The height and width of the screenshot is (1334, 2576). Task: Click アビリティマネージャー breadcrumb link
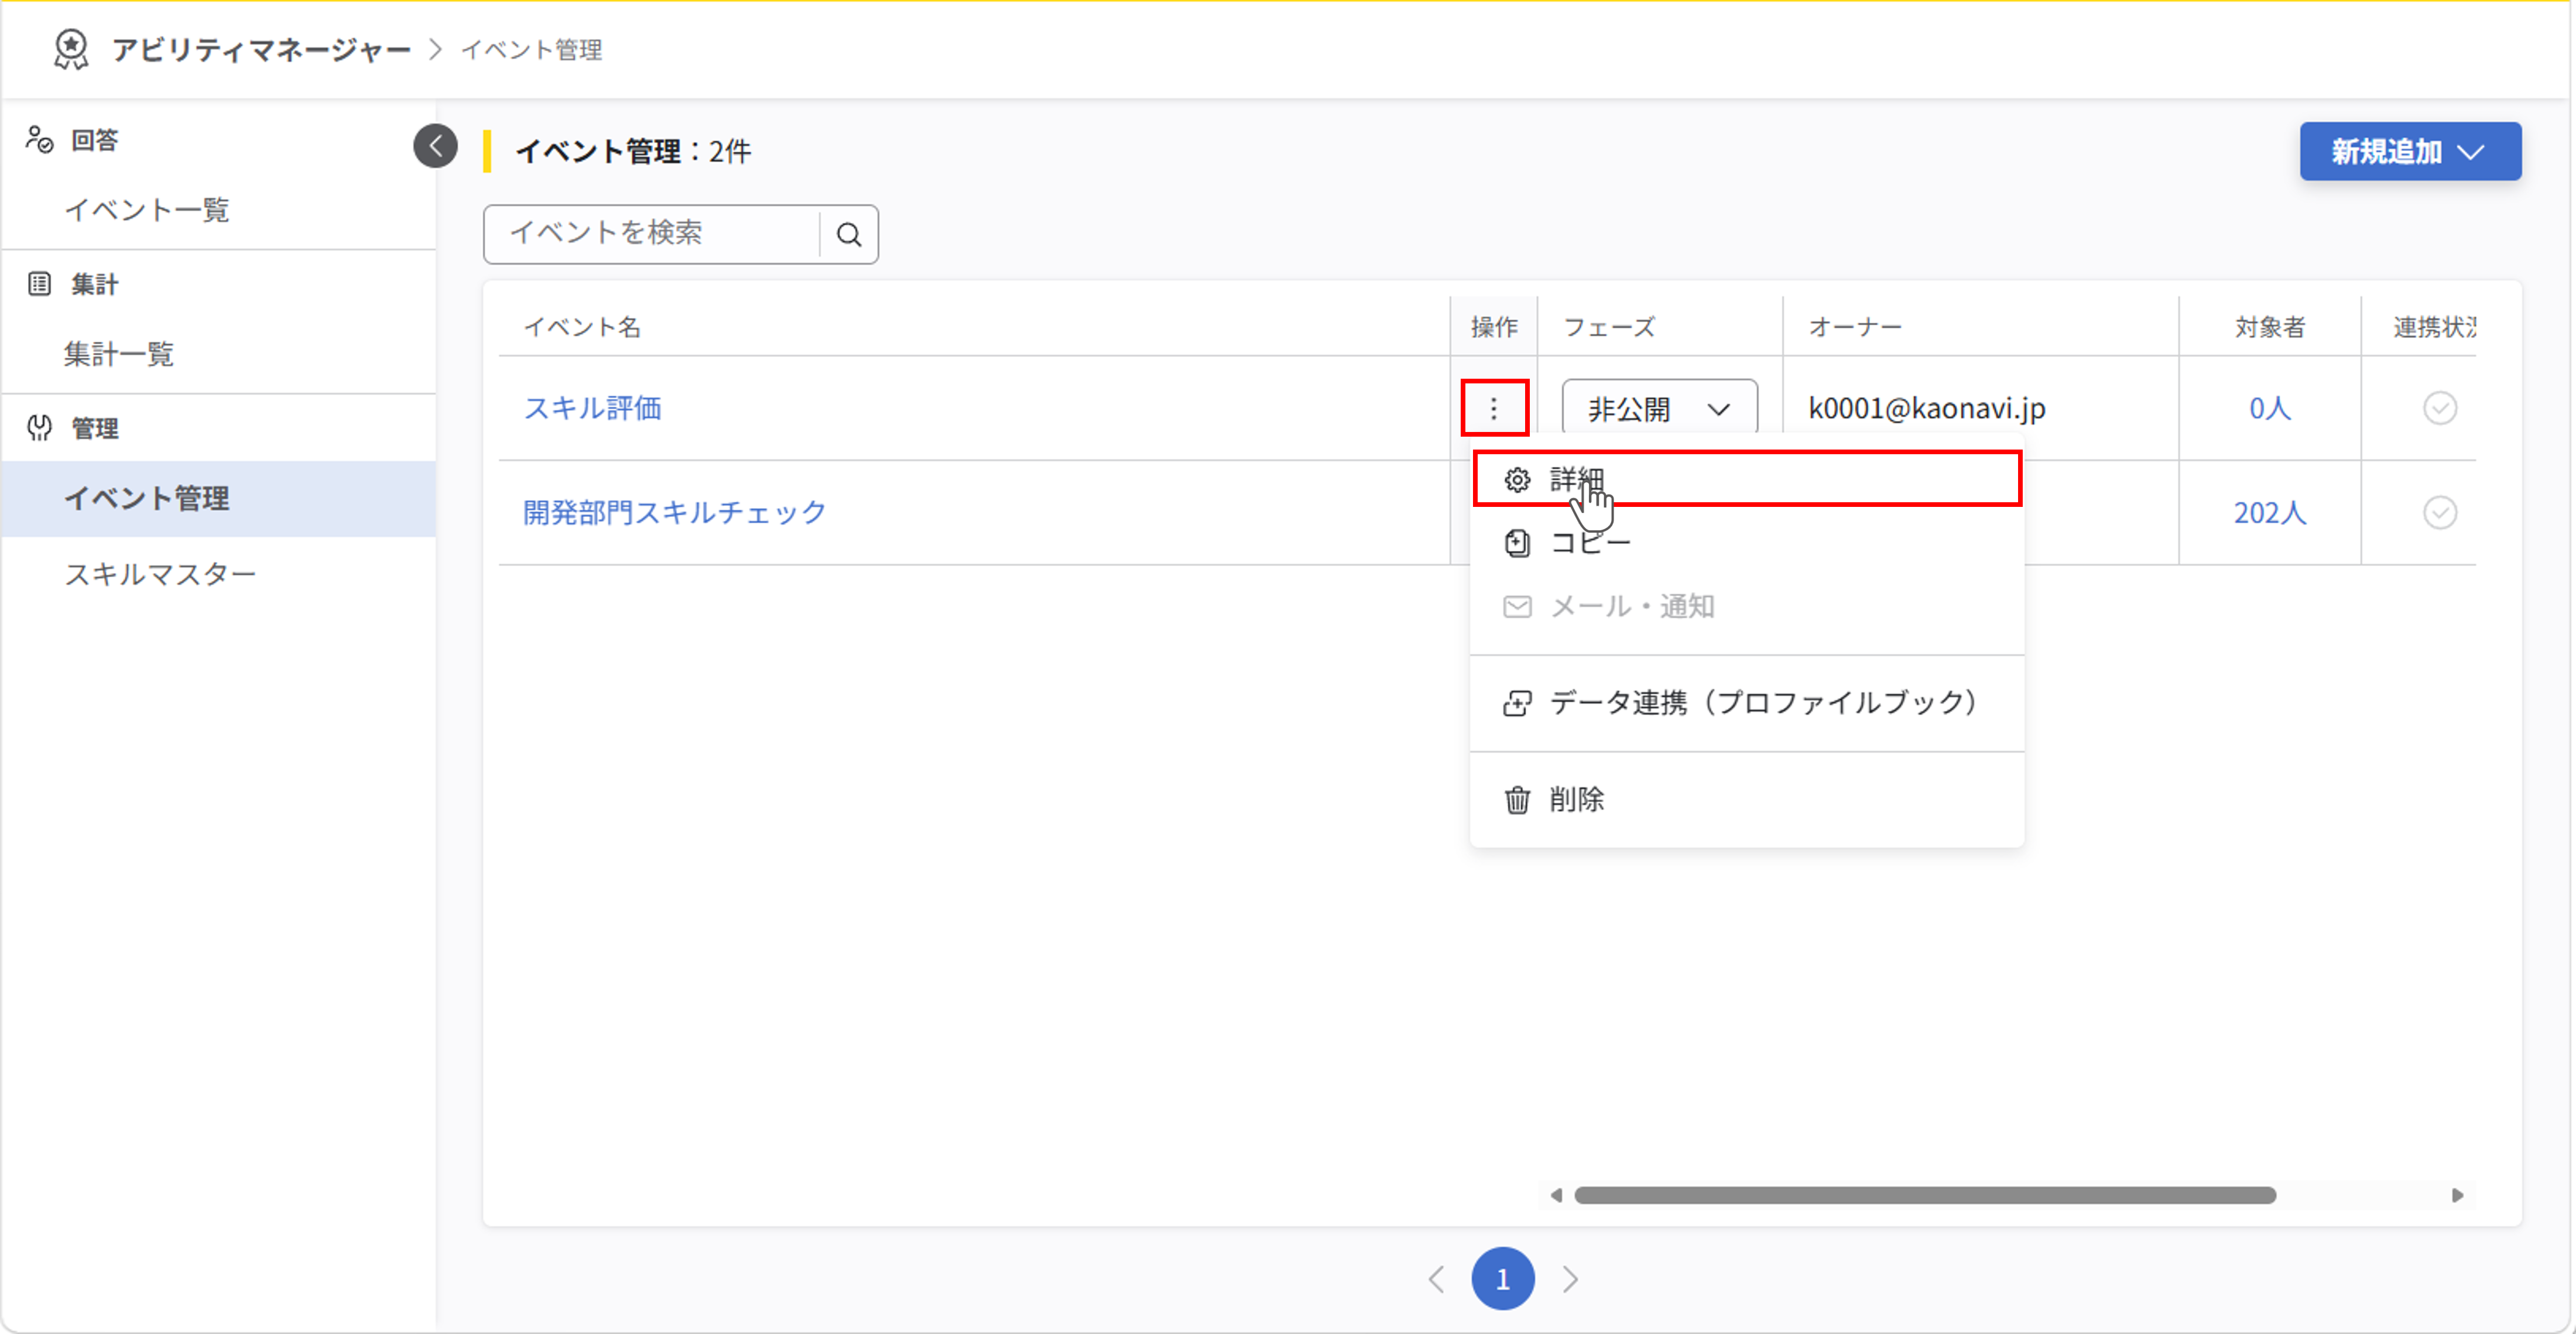pyautogui.click(x=261, y=49)
